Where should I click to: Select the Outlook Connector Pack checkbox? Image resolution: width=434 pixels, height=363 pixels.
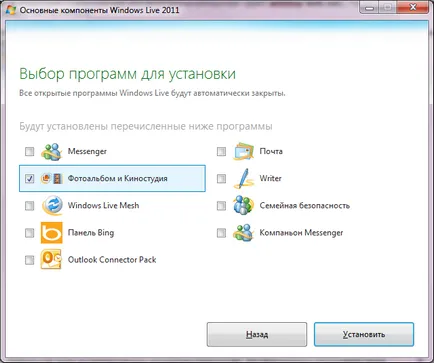click(30, 260)
